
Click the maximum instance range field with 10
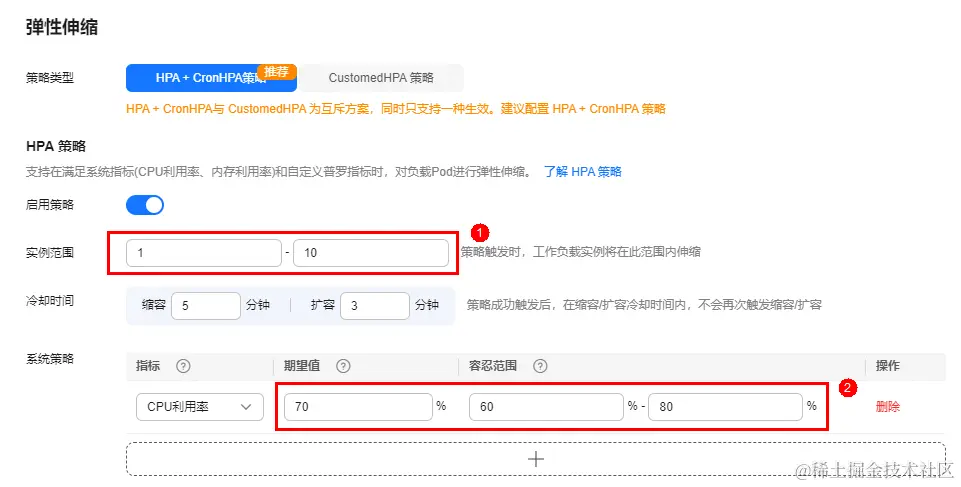click(371, 252)
